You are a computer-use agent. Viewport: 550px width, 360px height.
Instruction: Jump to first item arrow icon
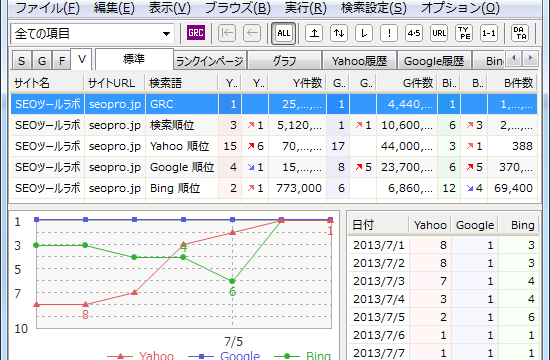227,33
